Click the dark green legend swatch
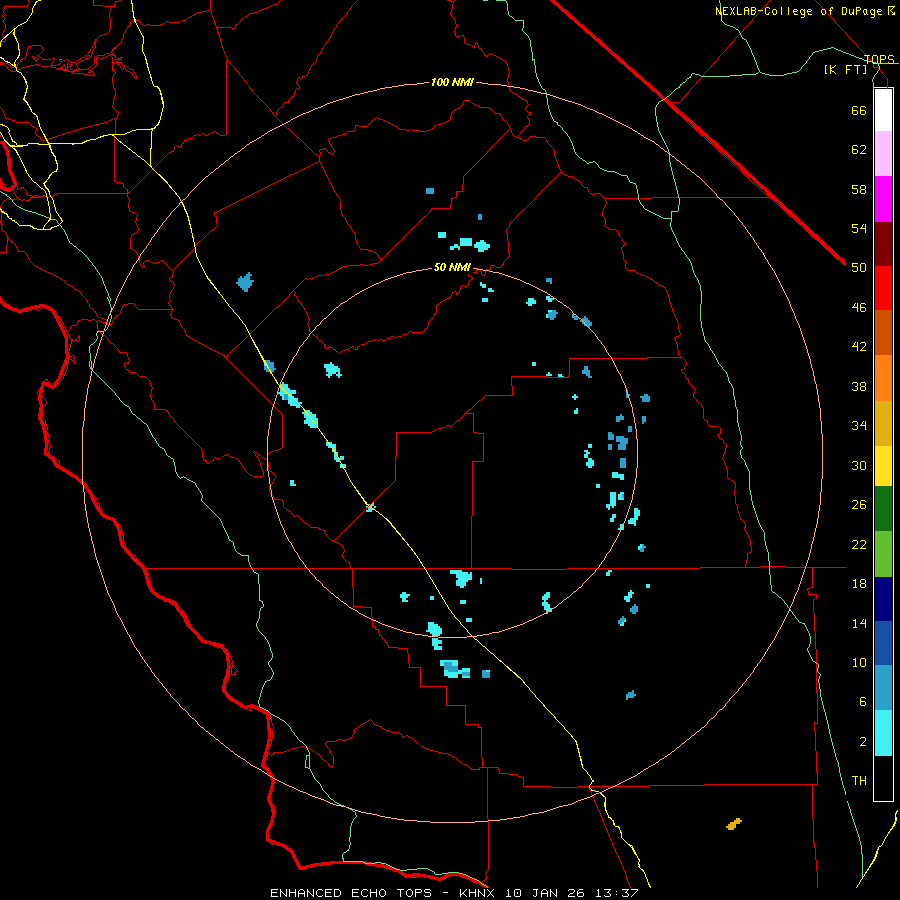 [x=883, y=509]
